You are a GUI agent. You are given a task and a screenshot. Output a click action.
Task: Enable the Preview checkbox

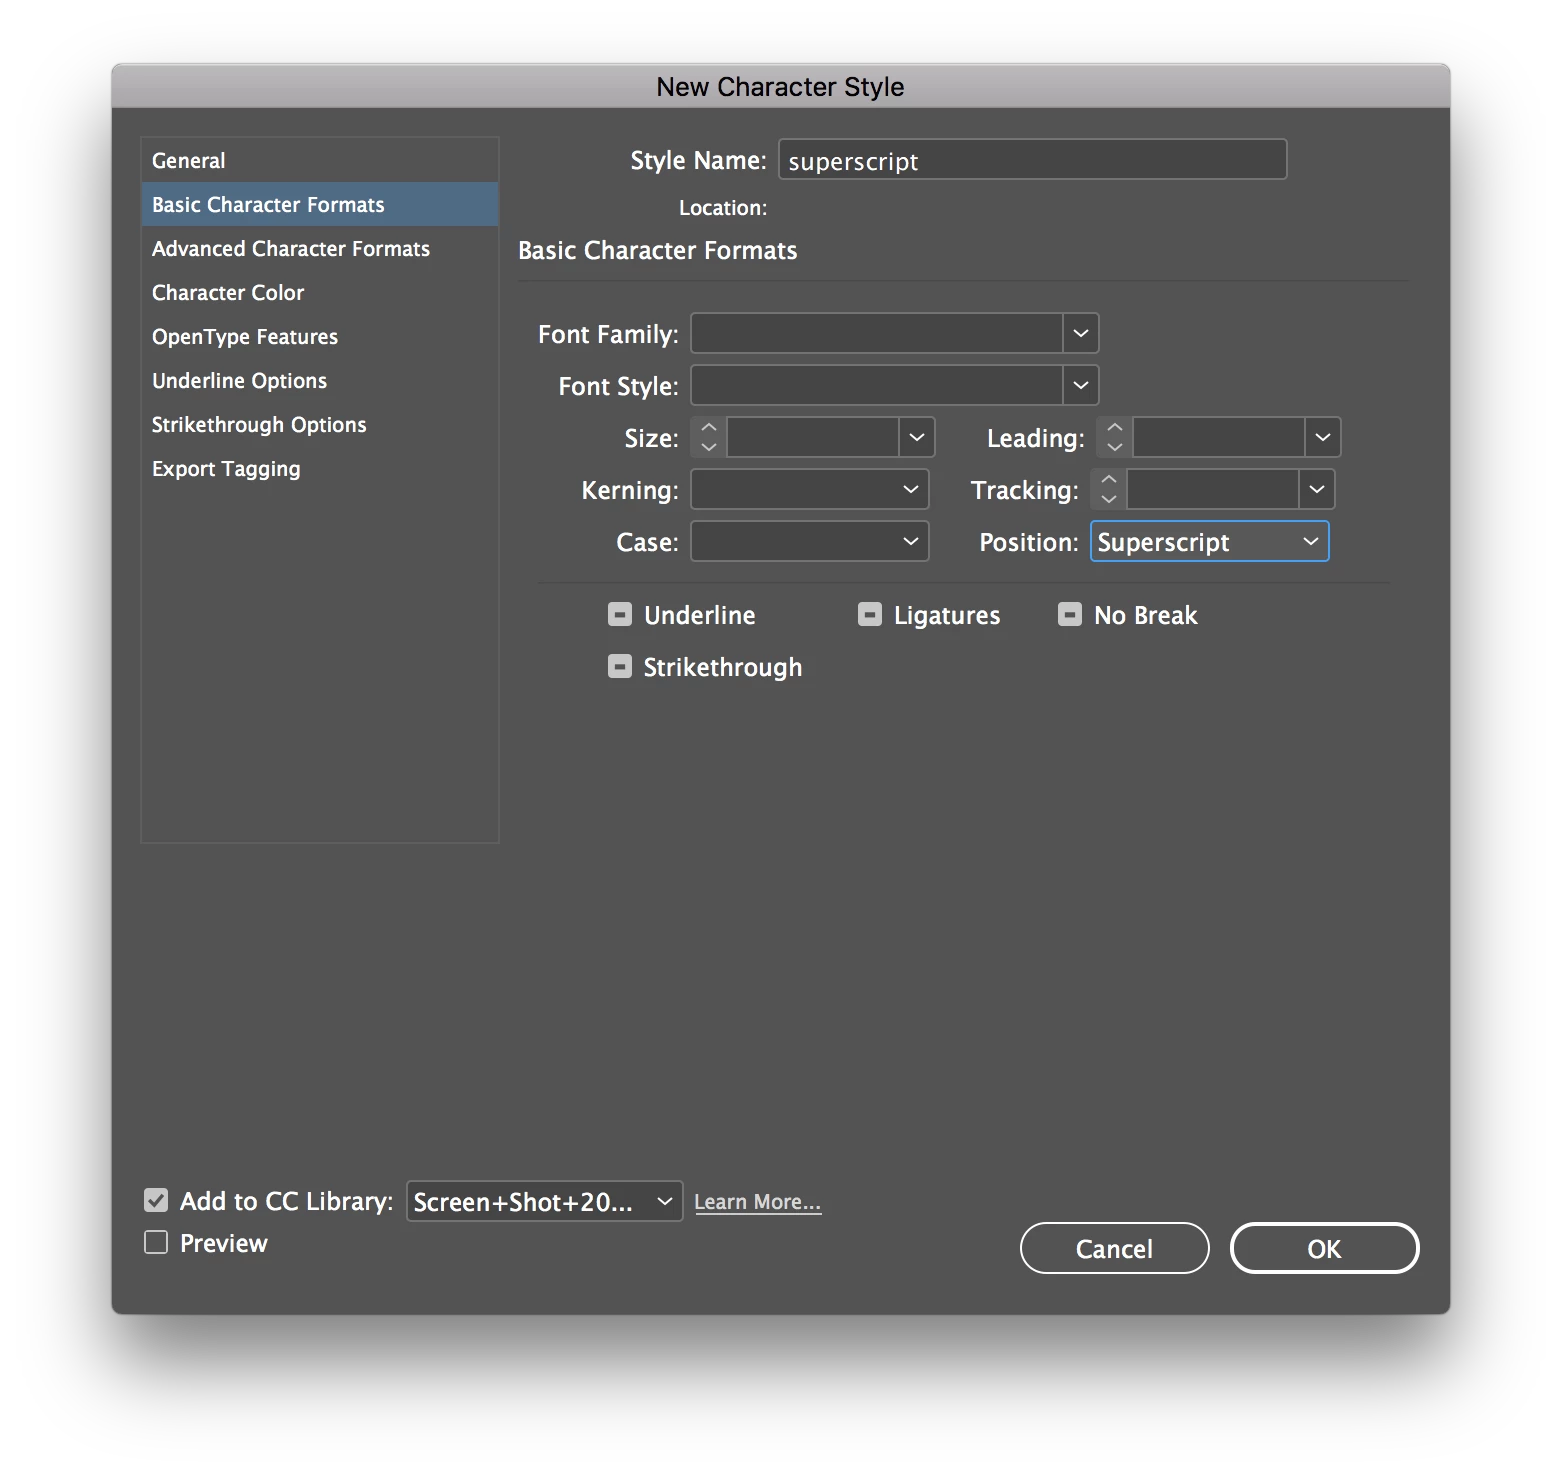[156, 1242]
